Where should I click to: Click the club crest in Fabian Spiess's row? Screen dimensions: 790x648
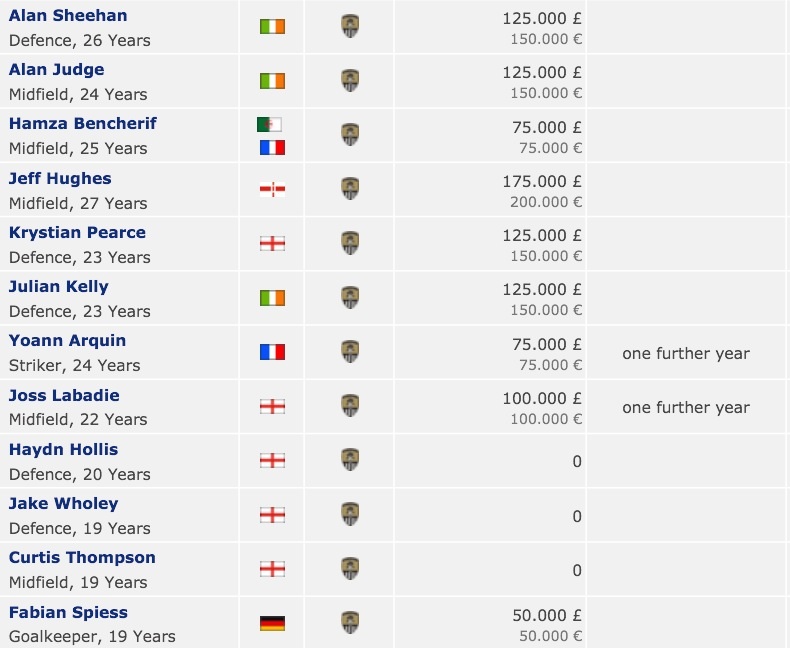350,623
